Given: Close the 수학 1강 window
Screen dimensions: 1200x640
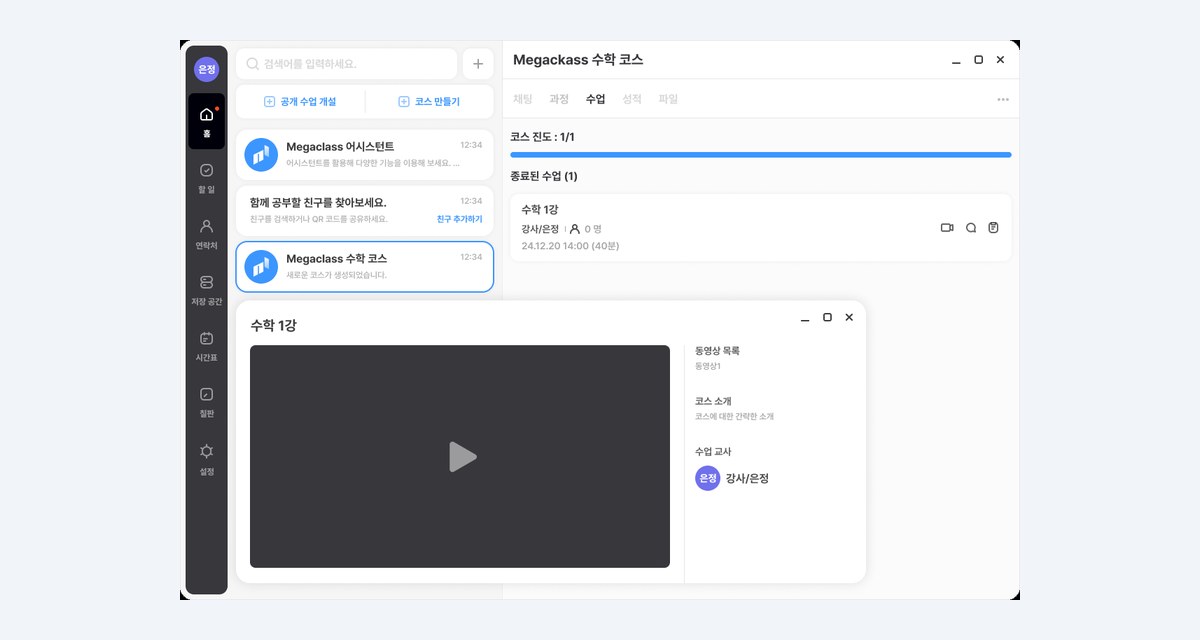Looking at the screenshot, I should 849,317.
